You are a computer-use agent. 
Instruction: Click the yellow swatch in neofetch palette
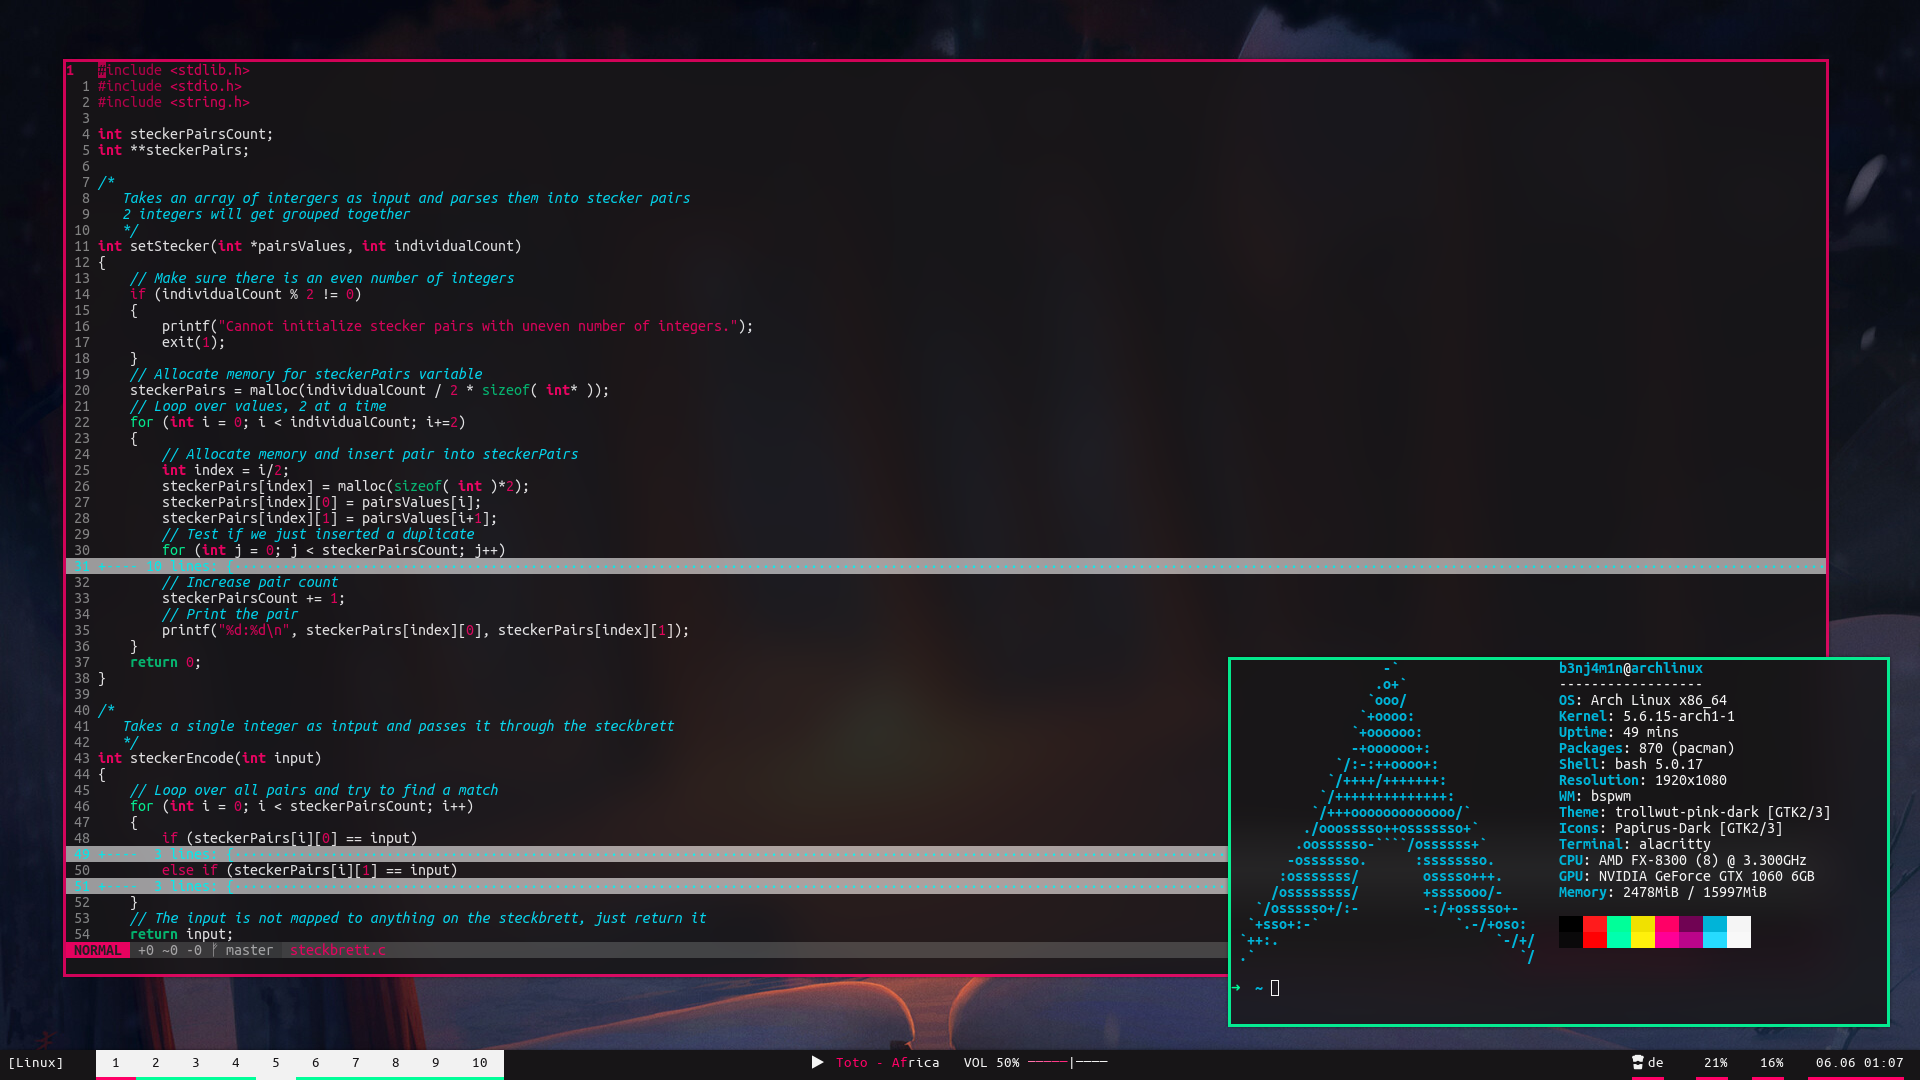pyautogui.click(x=1643, y=931)
